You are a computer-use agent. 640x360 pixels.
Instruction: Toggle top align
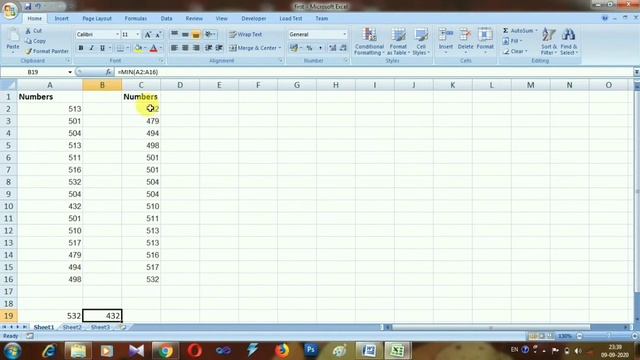pyautogui.click(x=174, y=34)
